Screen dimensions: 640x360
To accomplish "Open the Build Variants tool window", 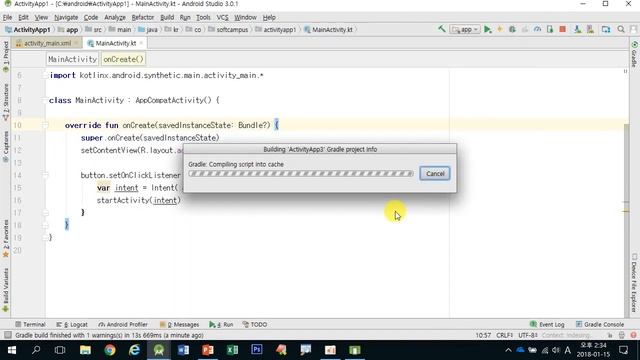I will pos(5,290).
